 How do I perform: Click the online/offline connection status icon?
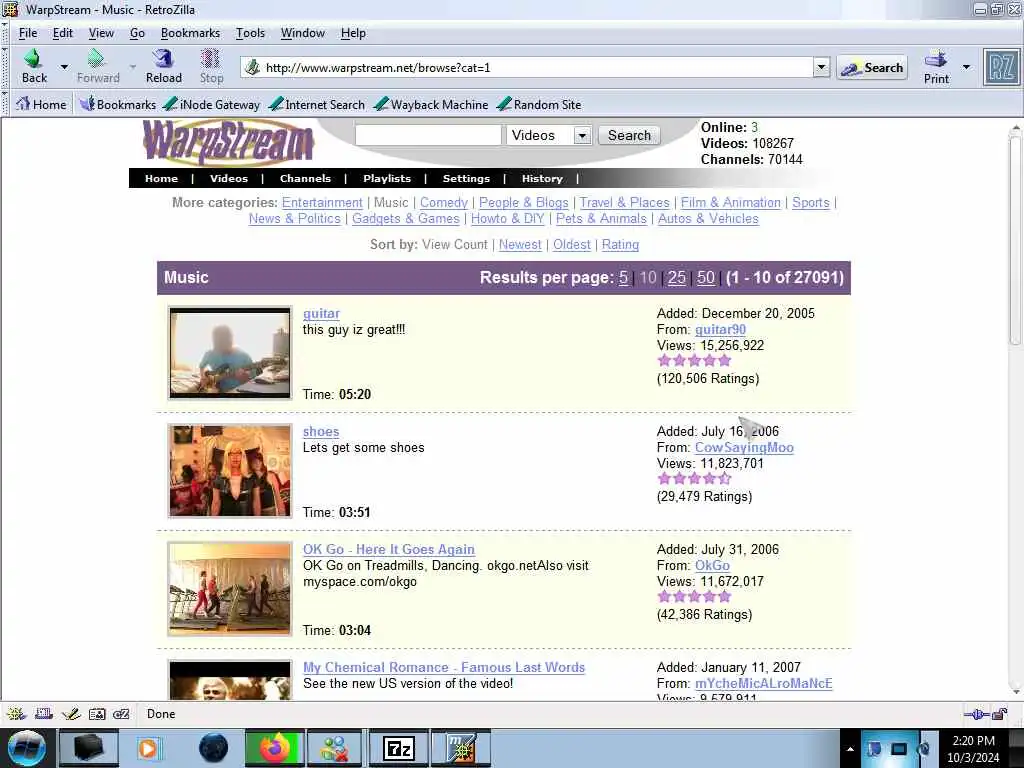click(977, 714)
